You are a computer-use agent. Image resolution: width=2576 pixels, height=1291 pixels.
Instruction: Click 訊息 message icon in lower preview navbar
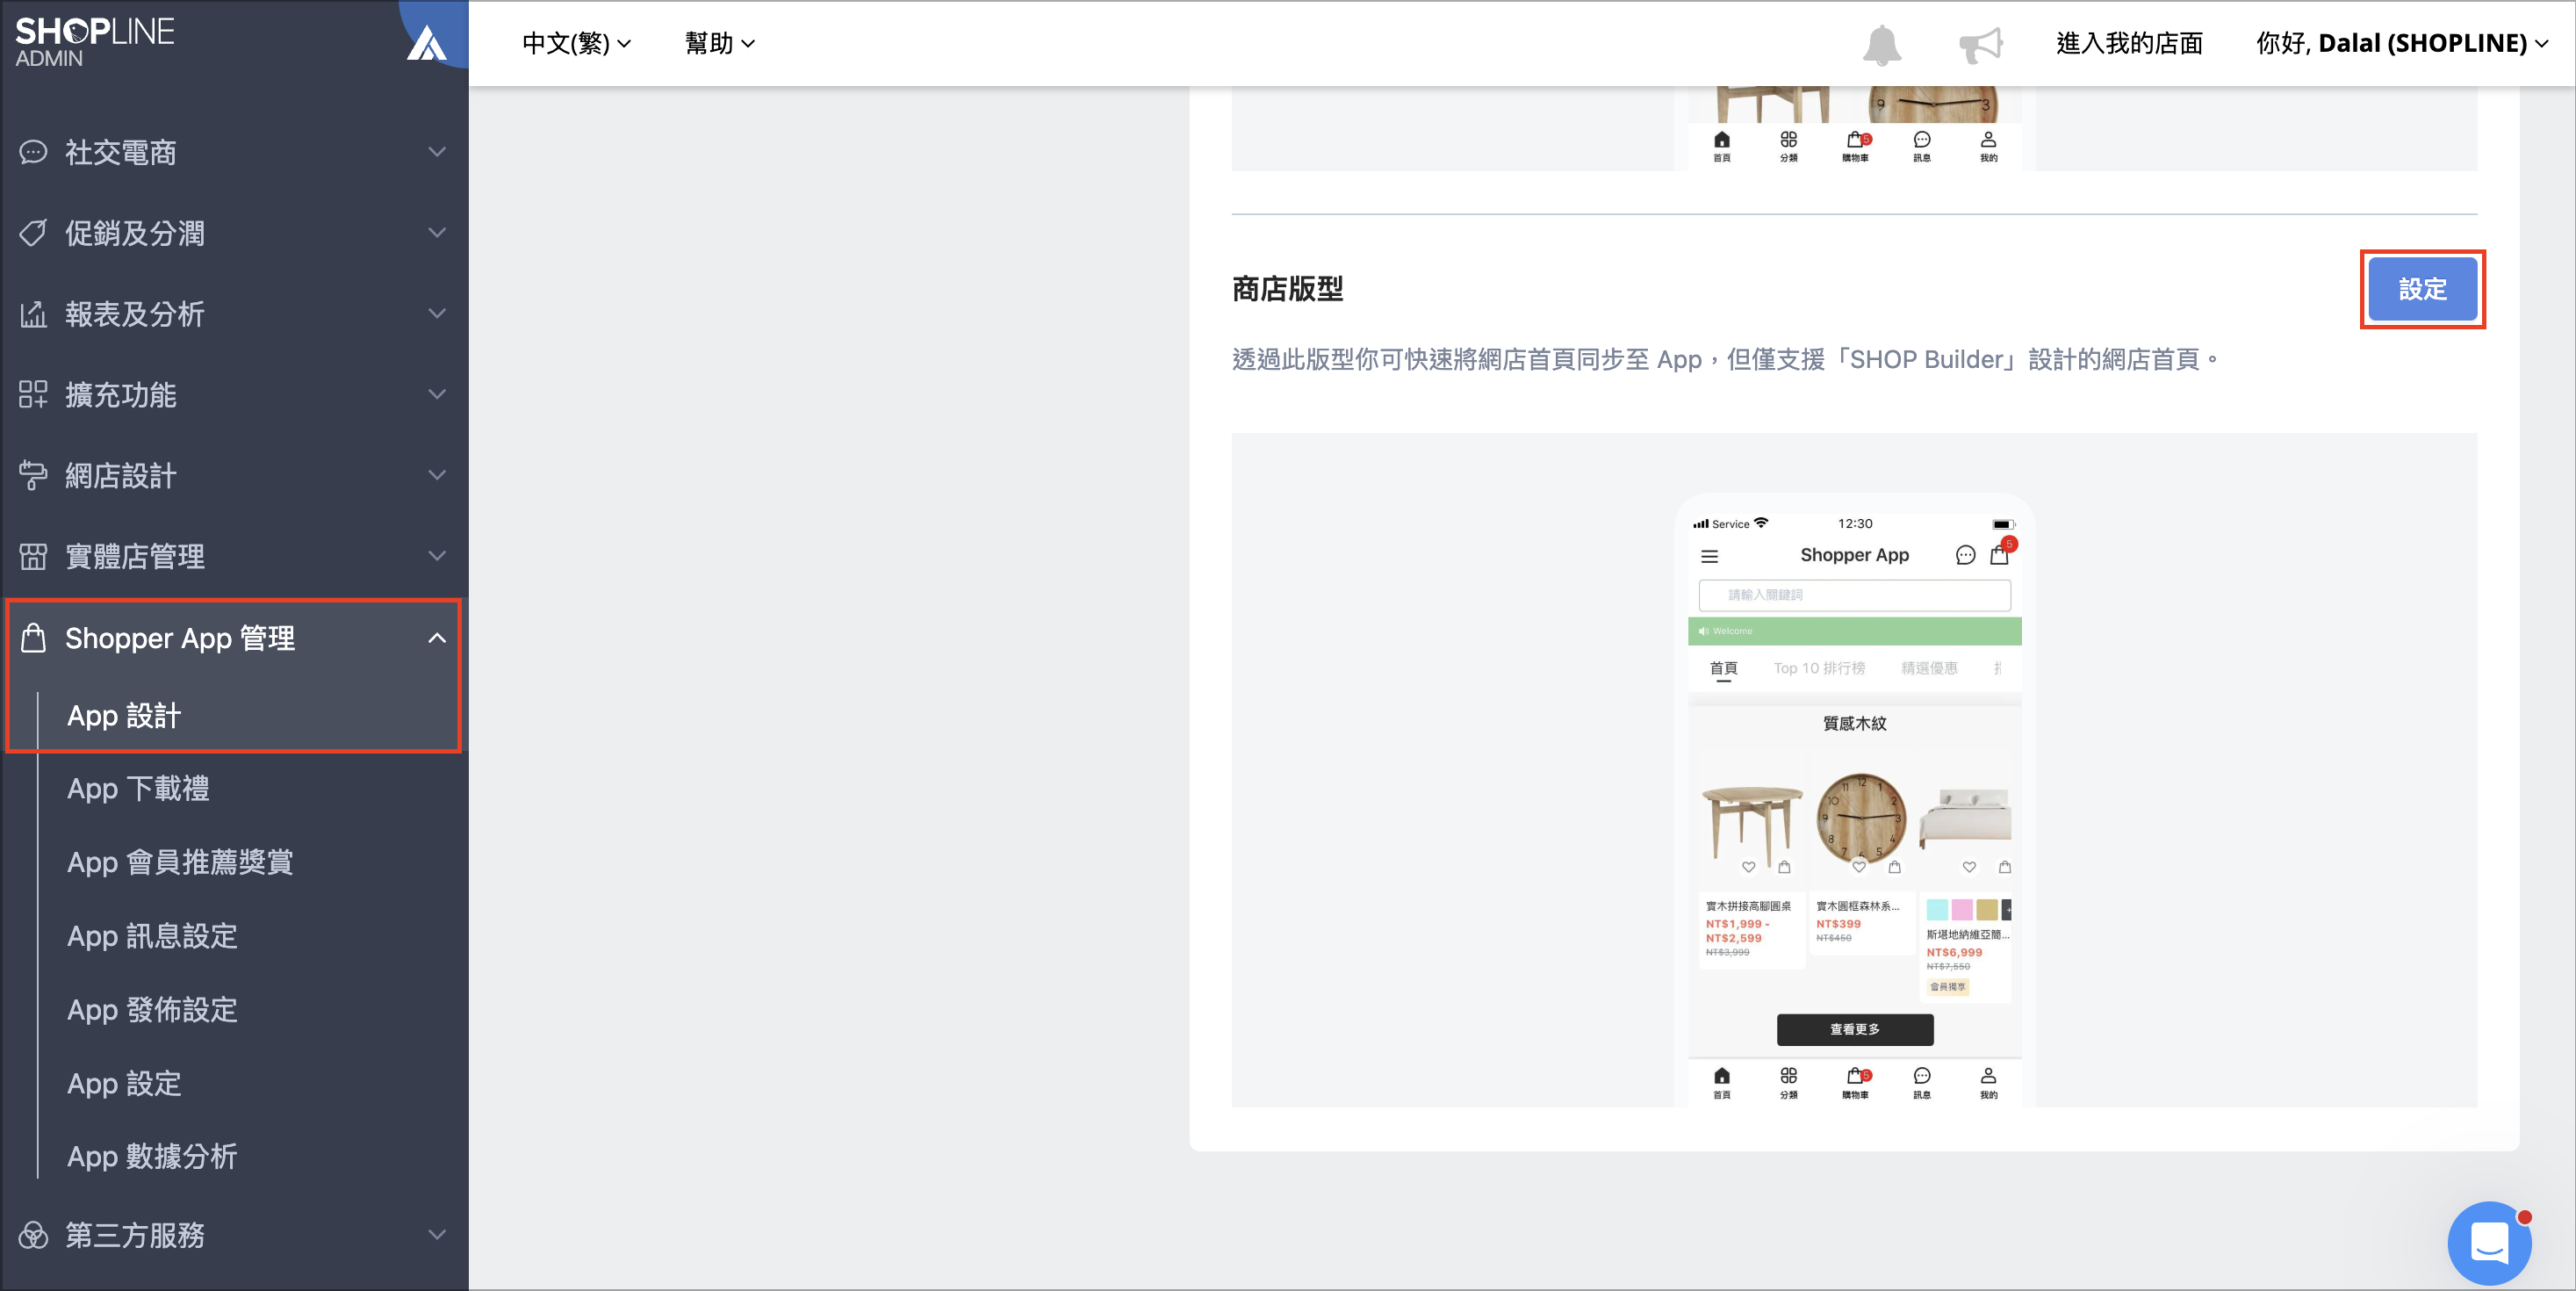pos(1922,1076)
